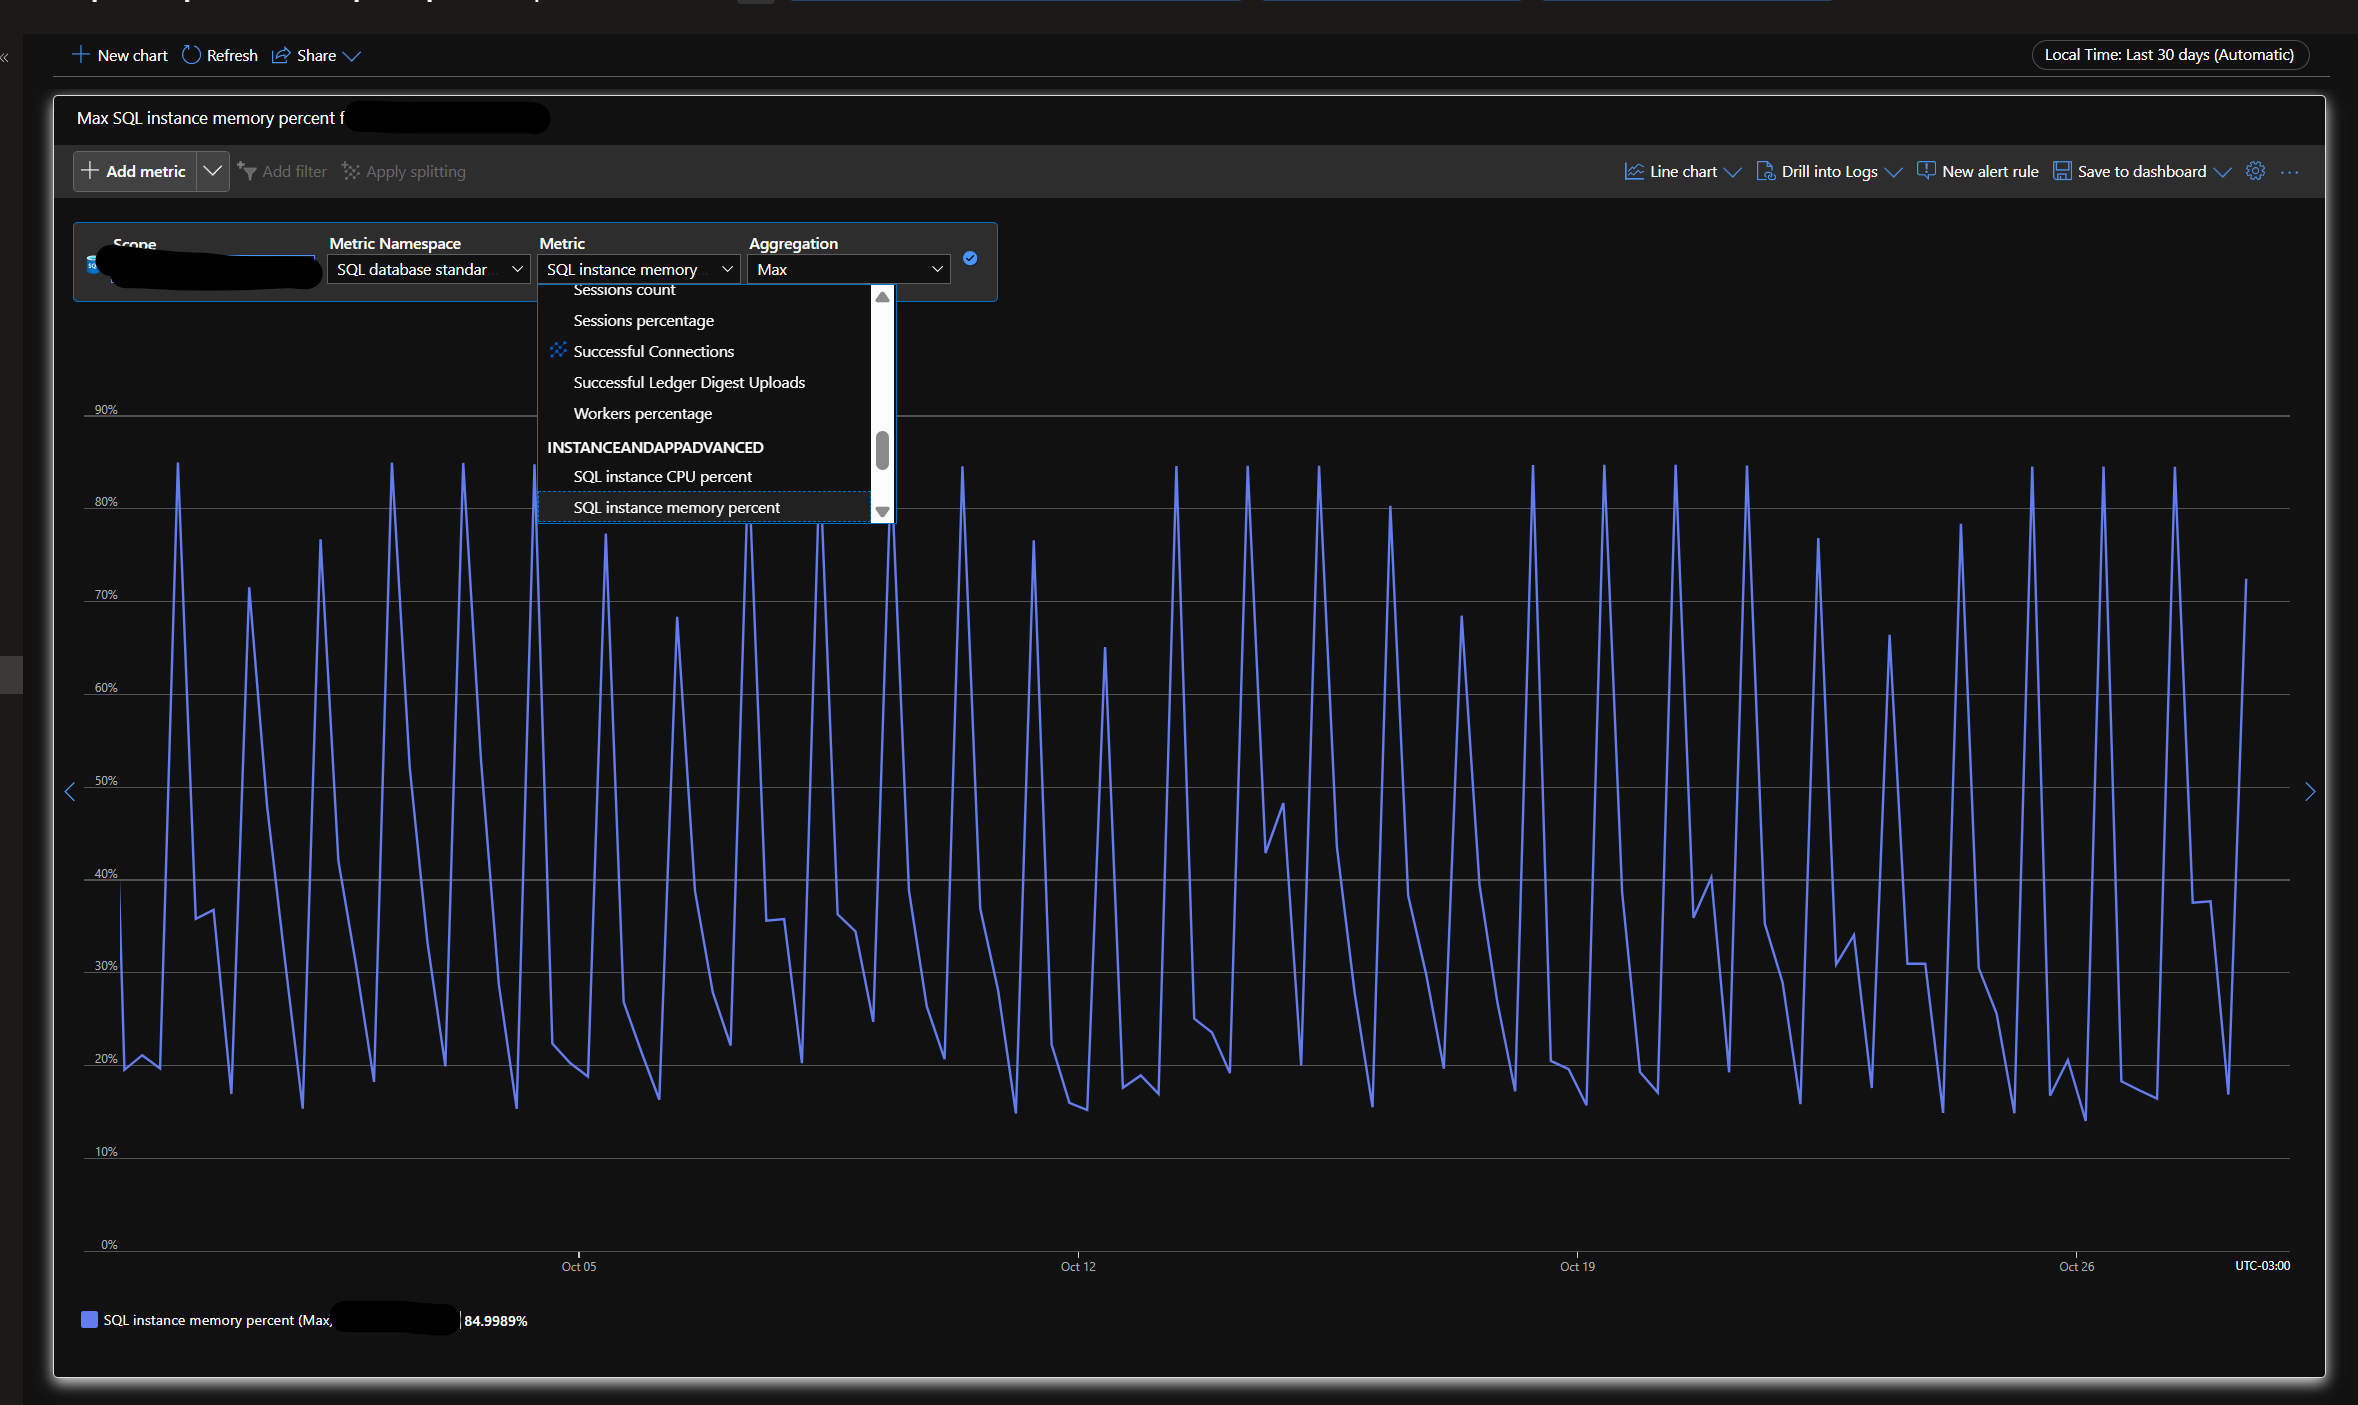Navigate chart to previous time range arrow
The height and width of the screenshot is (1405, 2358).
pyautogui.click(x=70, y=792)
